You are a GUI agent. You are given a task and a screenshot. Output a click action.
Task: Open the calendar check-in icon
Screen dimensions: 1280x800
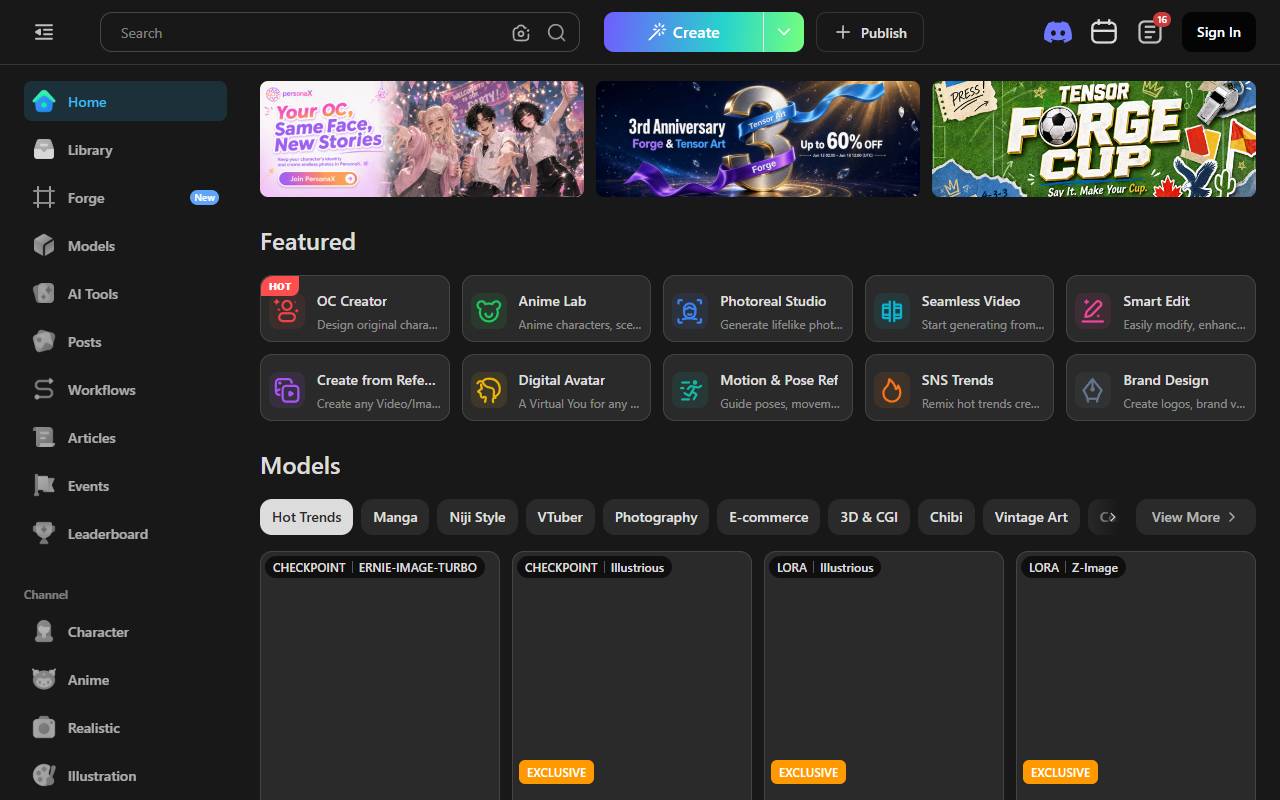click(x=1104, y=32)
